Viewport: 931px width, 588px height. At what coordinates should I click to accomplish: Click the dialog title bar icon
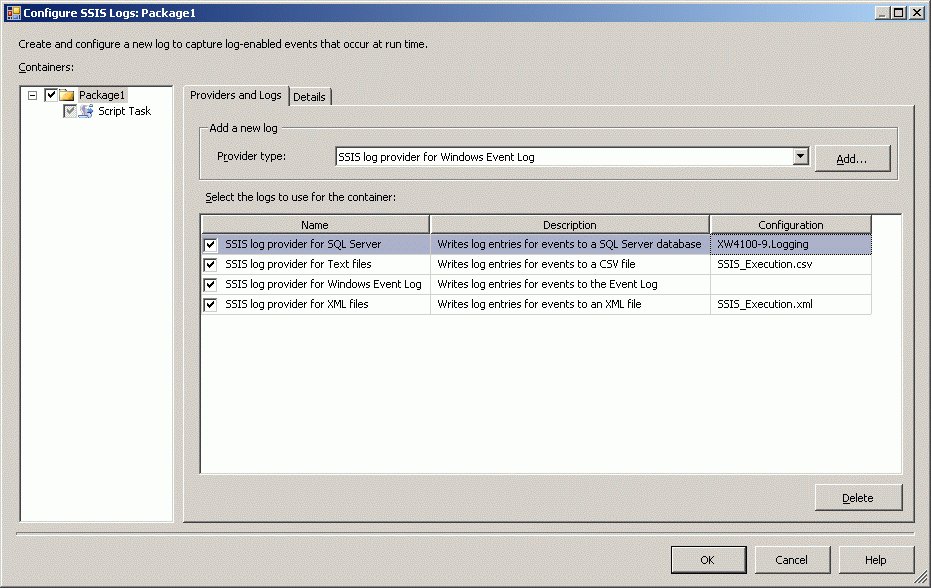(x=13, y=12)
